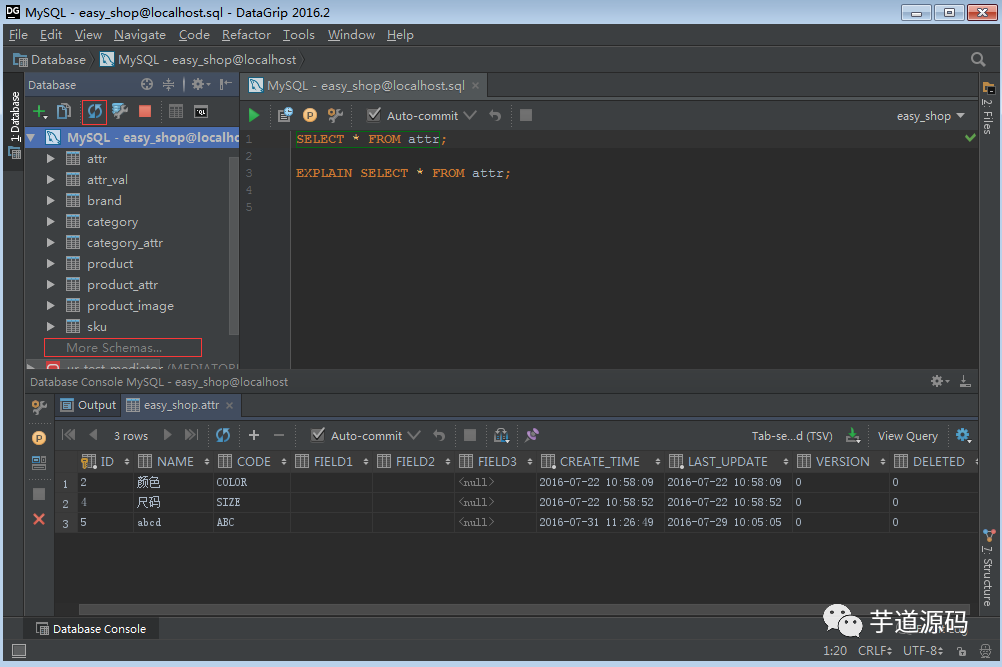Sort results by CREATE_TIME column header

[600, 461]
